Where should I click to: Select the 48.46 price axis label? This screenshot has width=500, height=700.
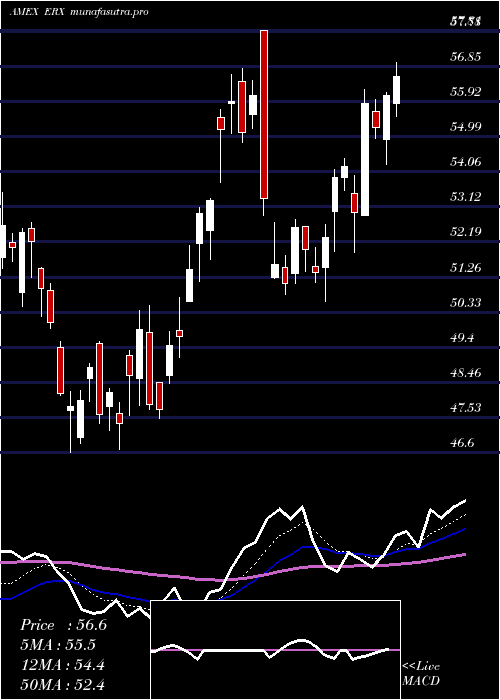coord(465,372)
